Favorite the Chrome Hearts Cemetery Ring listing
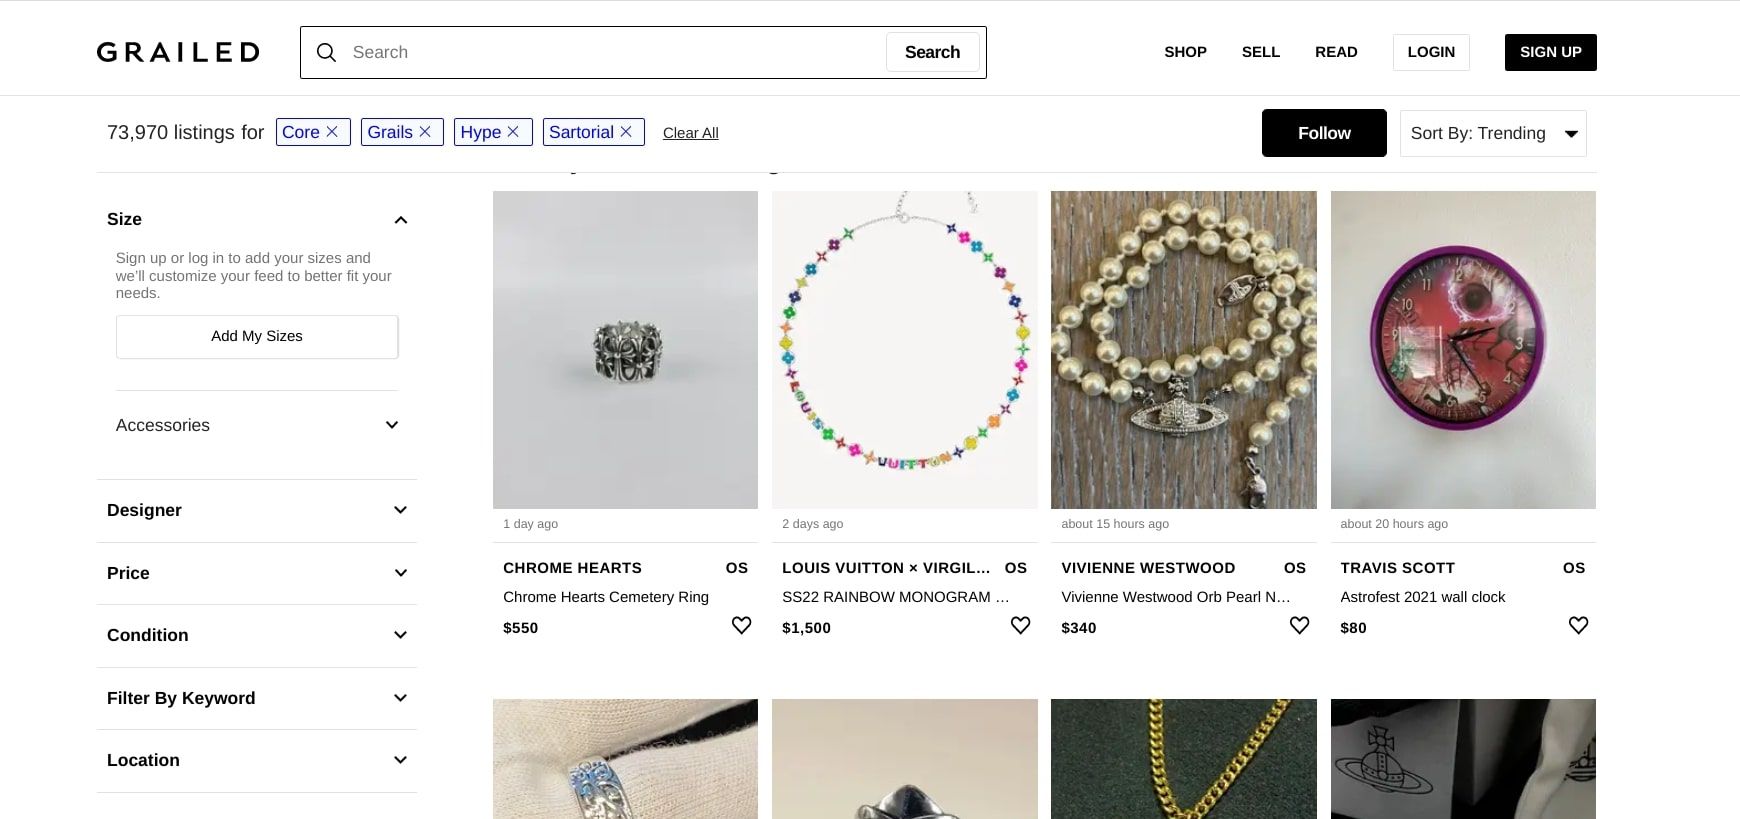This screenshot has height=819, width=1740. [741, 625]
